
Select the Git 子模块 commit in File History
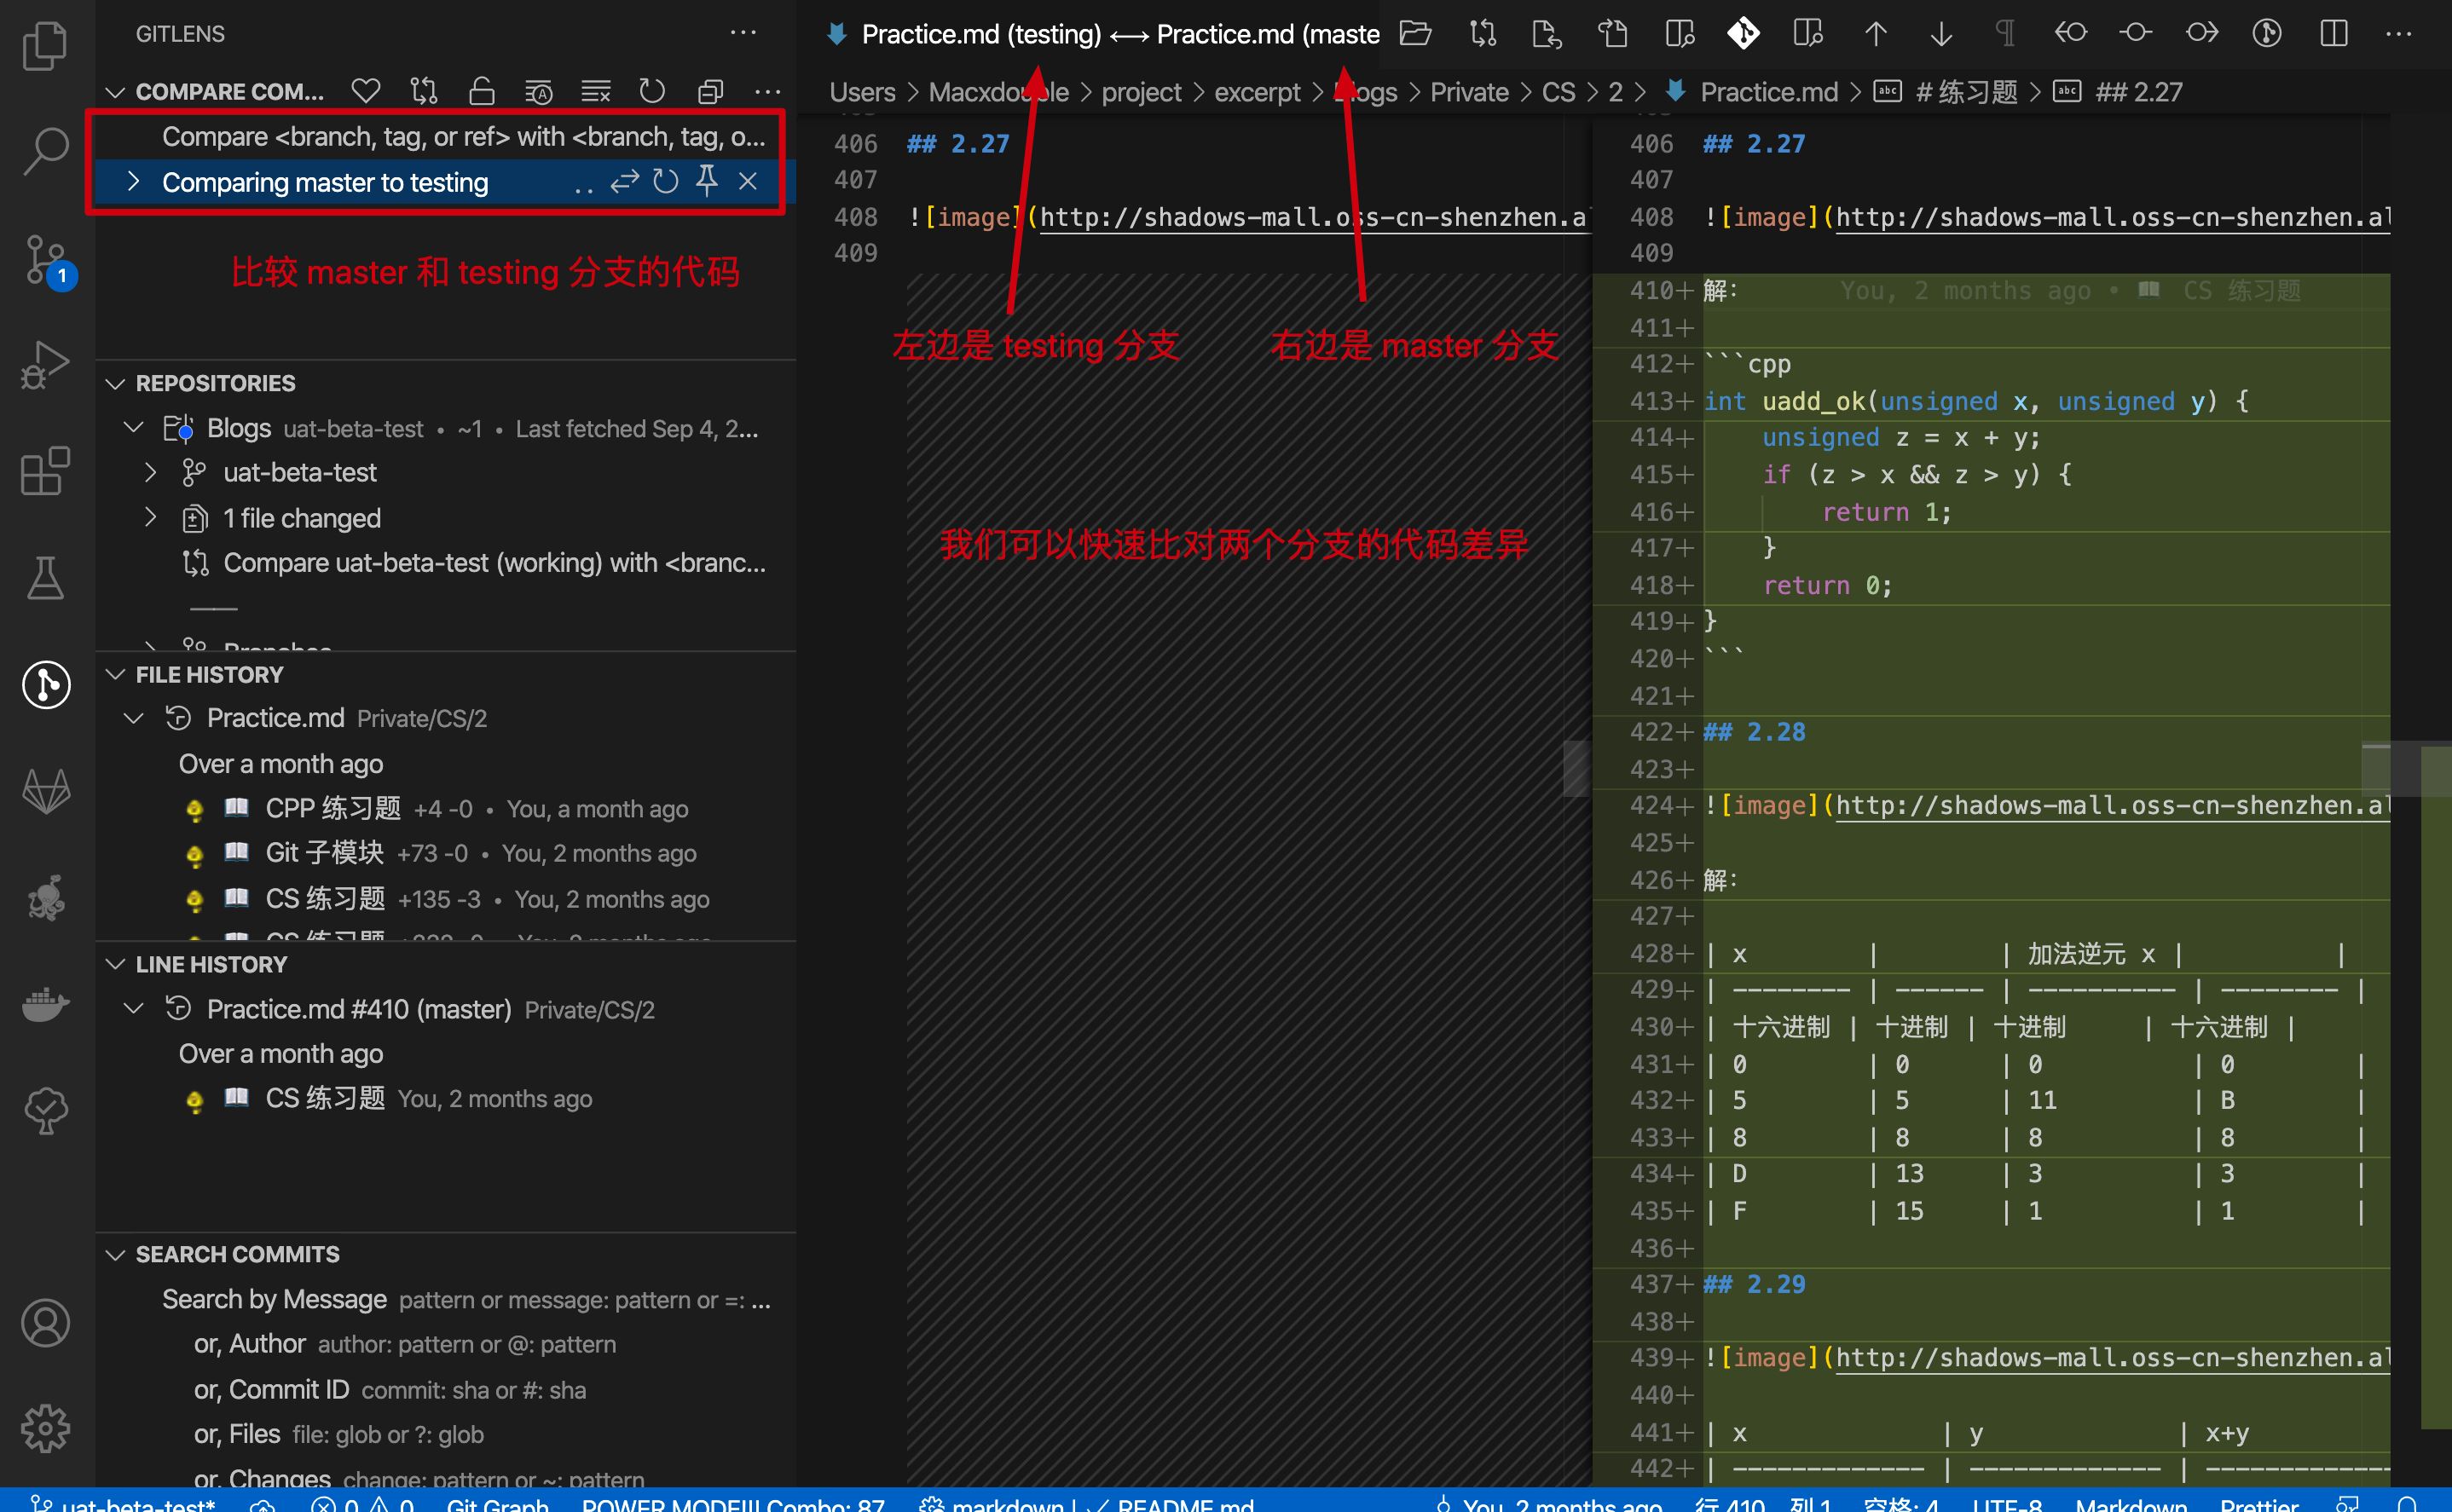click(x=324, y=853)
